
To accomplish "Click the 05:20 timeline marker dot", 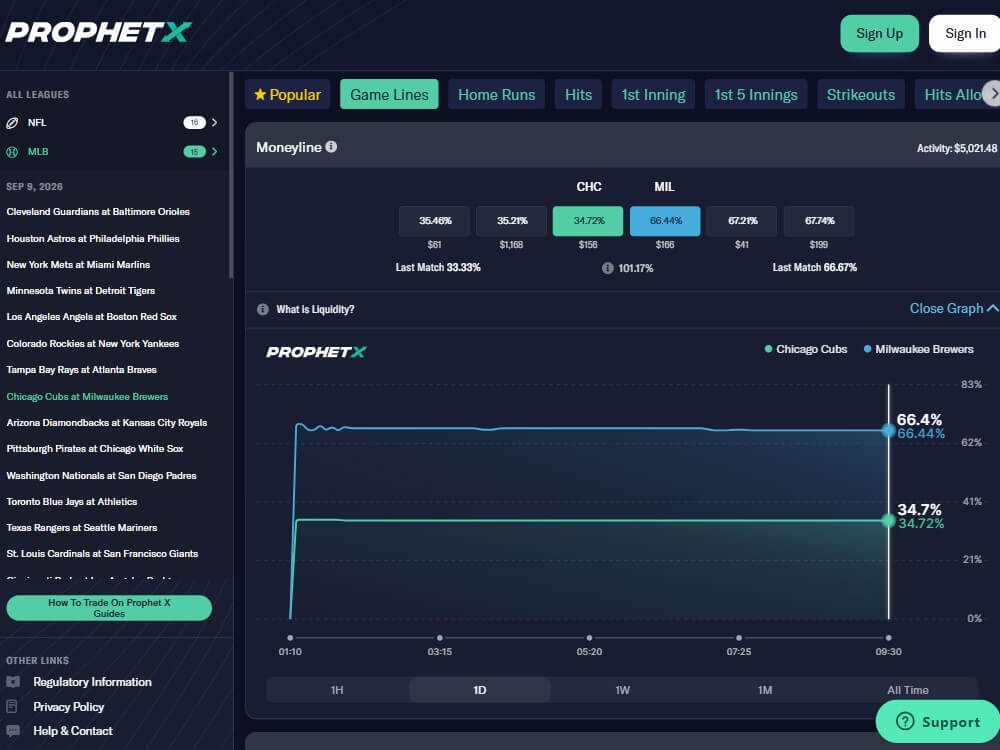I will pyautogui.click(x=589, y=638).
